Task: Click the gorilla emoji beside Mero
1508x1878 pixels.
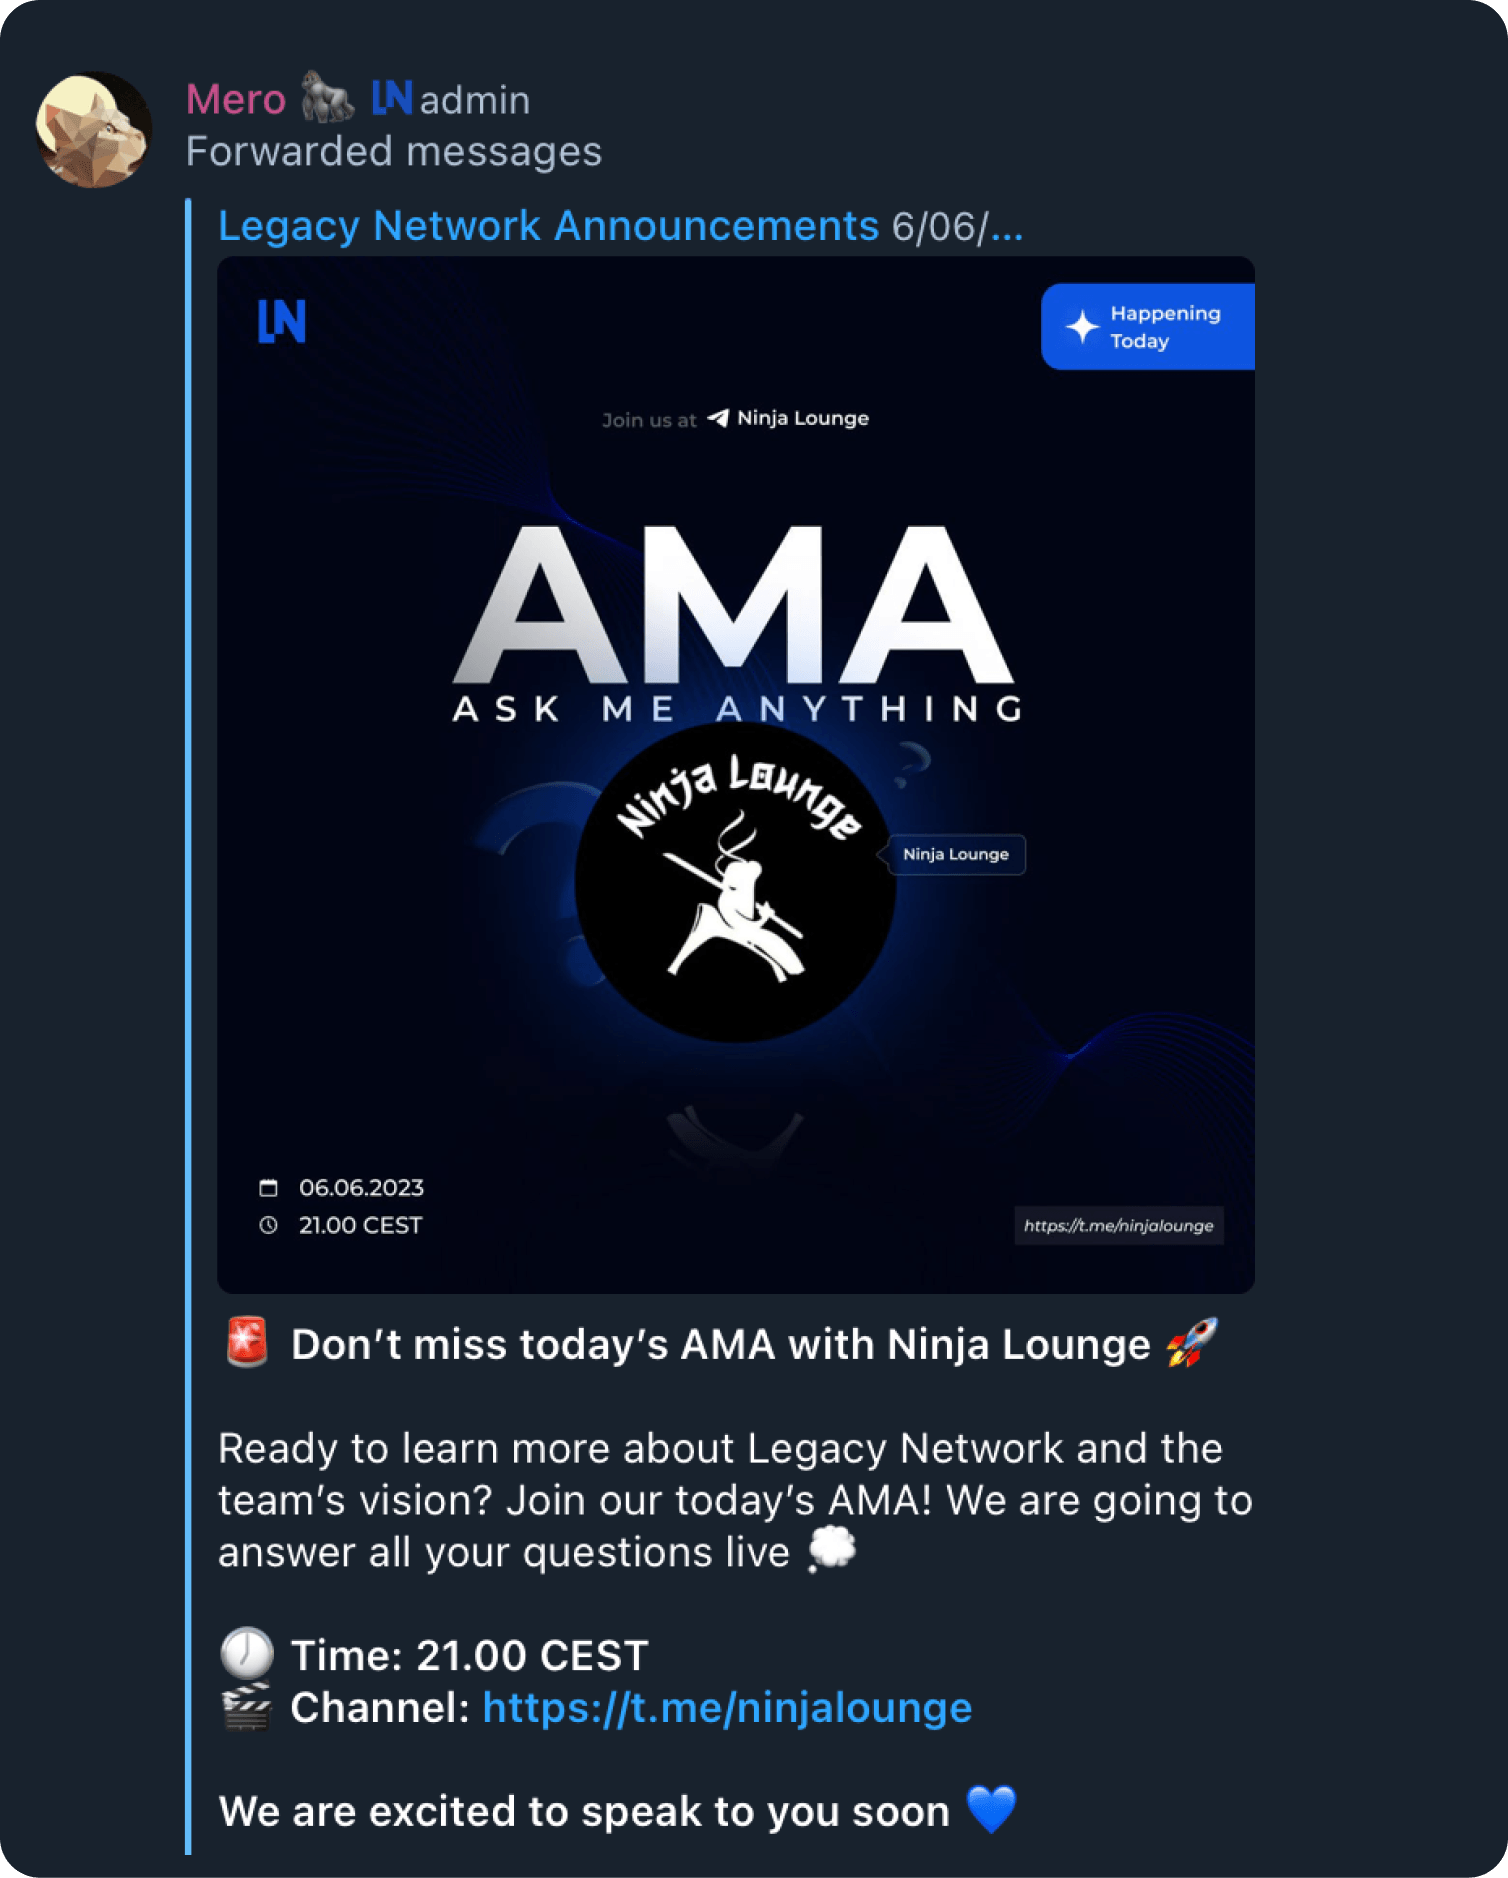Action: (x=328, y=98)
